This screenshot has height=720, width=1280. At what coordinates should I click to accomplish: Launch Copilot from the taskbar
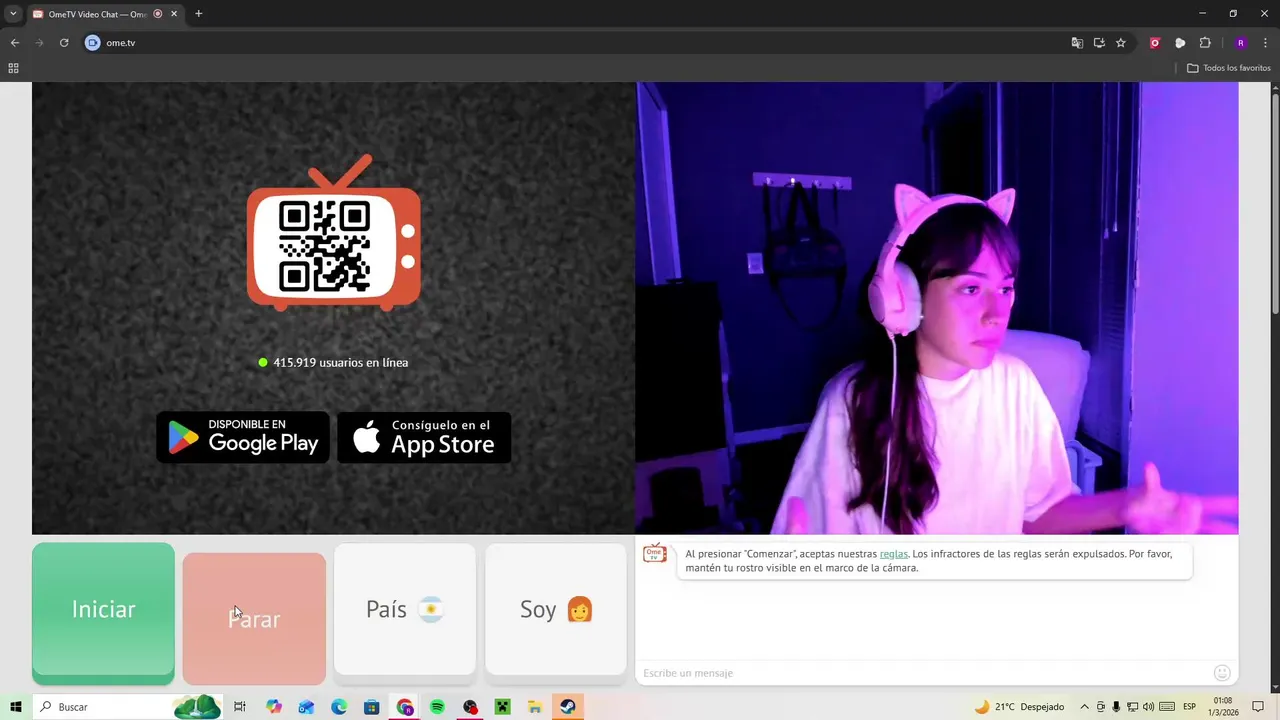coord(274,707)
